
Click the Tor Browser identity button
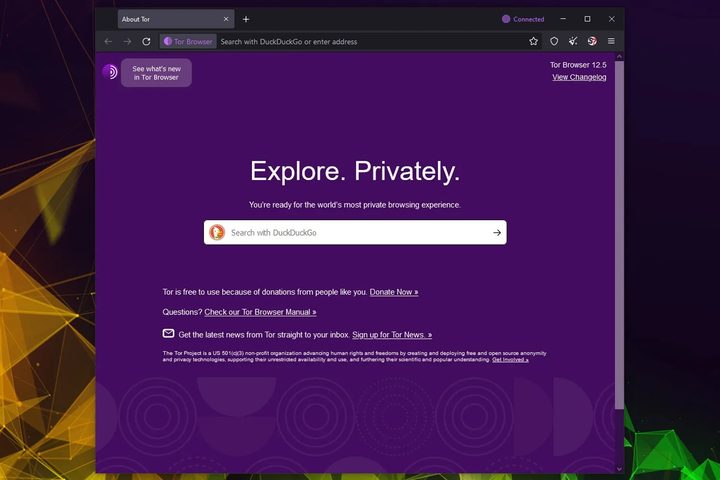pyautogui.click(x=187, y=42)
